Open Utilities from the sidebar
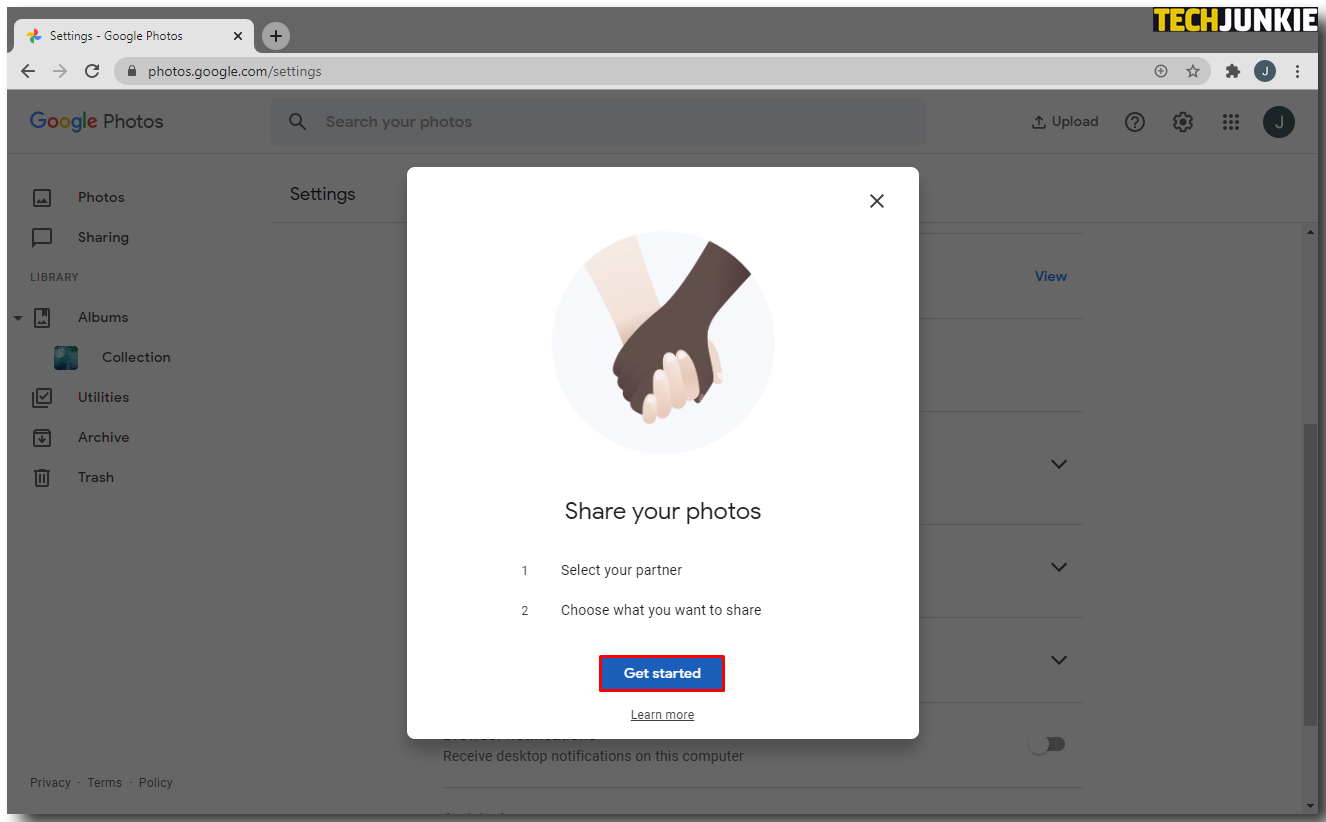 [103, 397]
